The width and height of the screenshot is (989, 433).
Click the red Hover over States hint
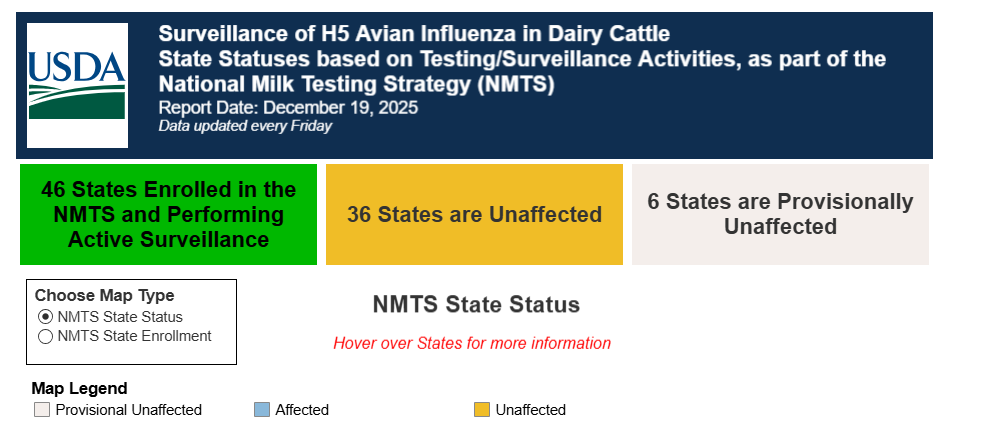pyautogui.click(x=472, y=343)
